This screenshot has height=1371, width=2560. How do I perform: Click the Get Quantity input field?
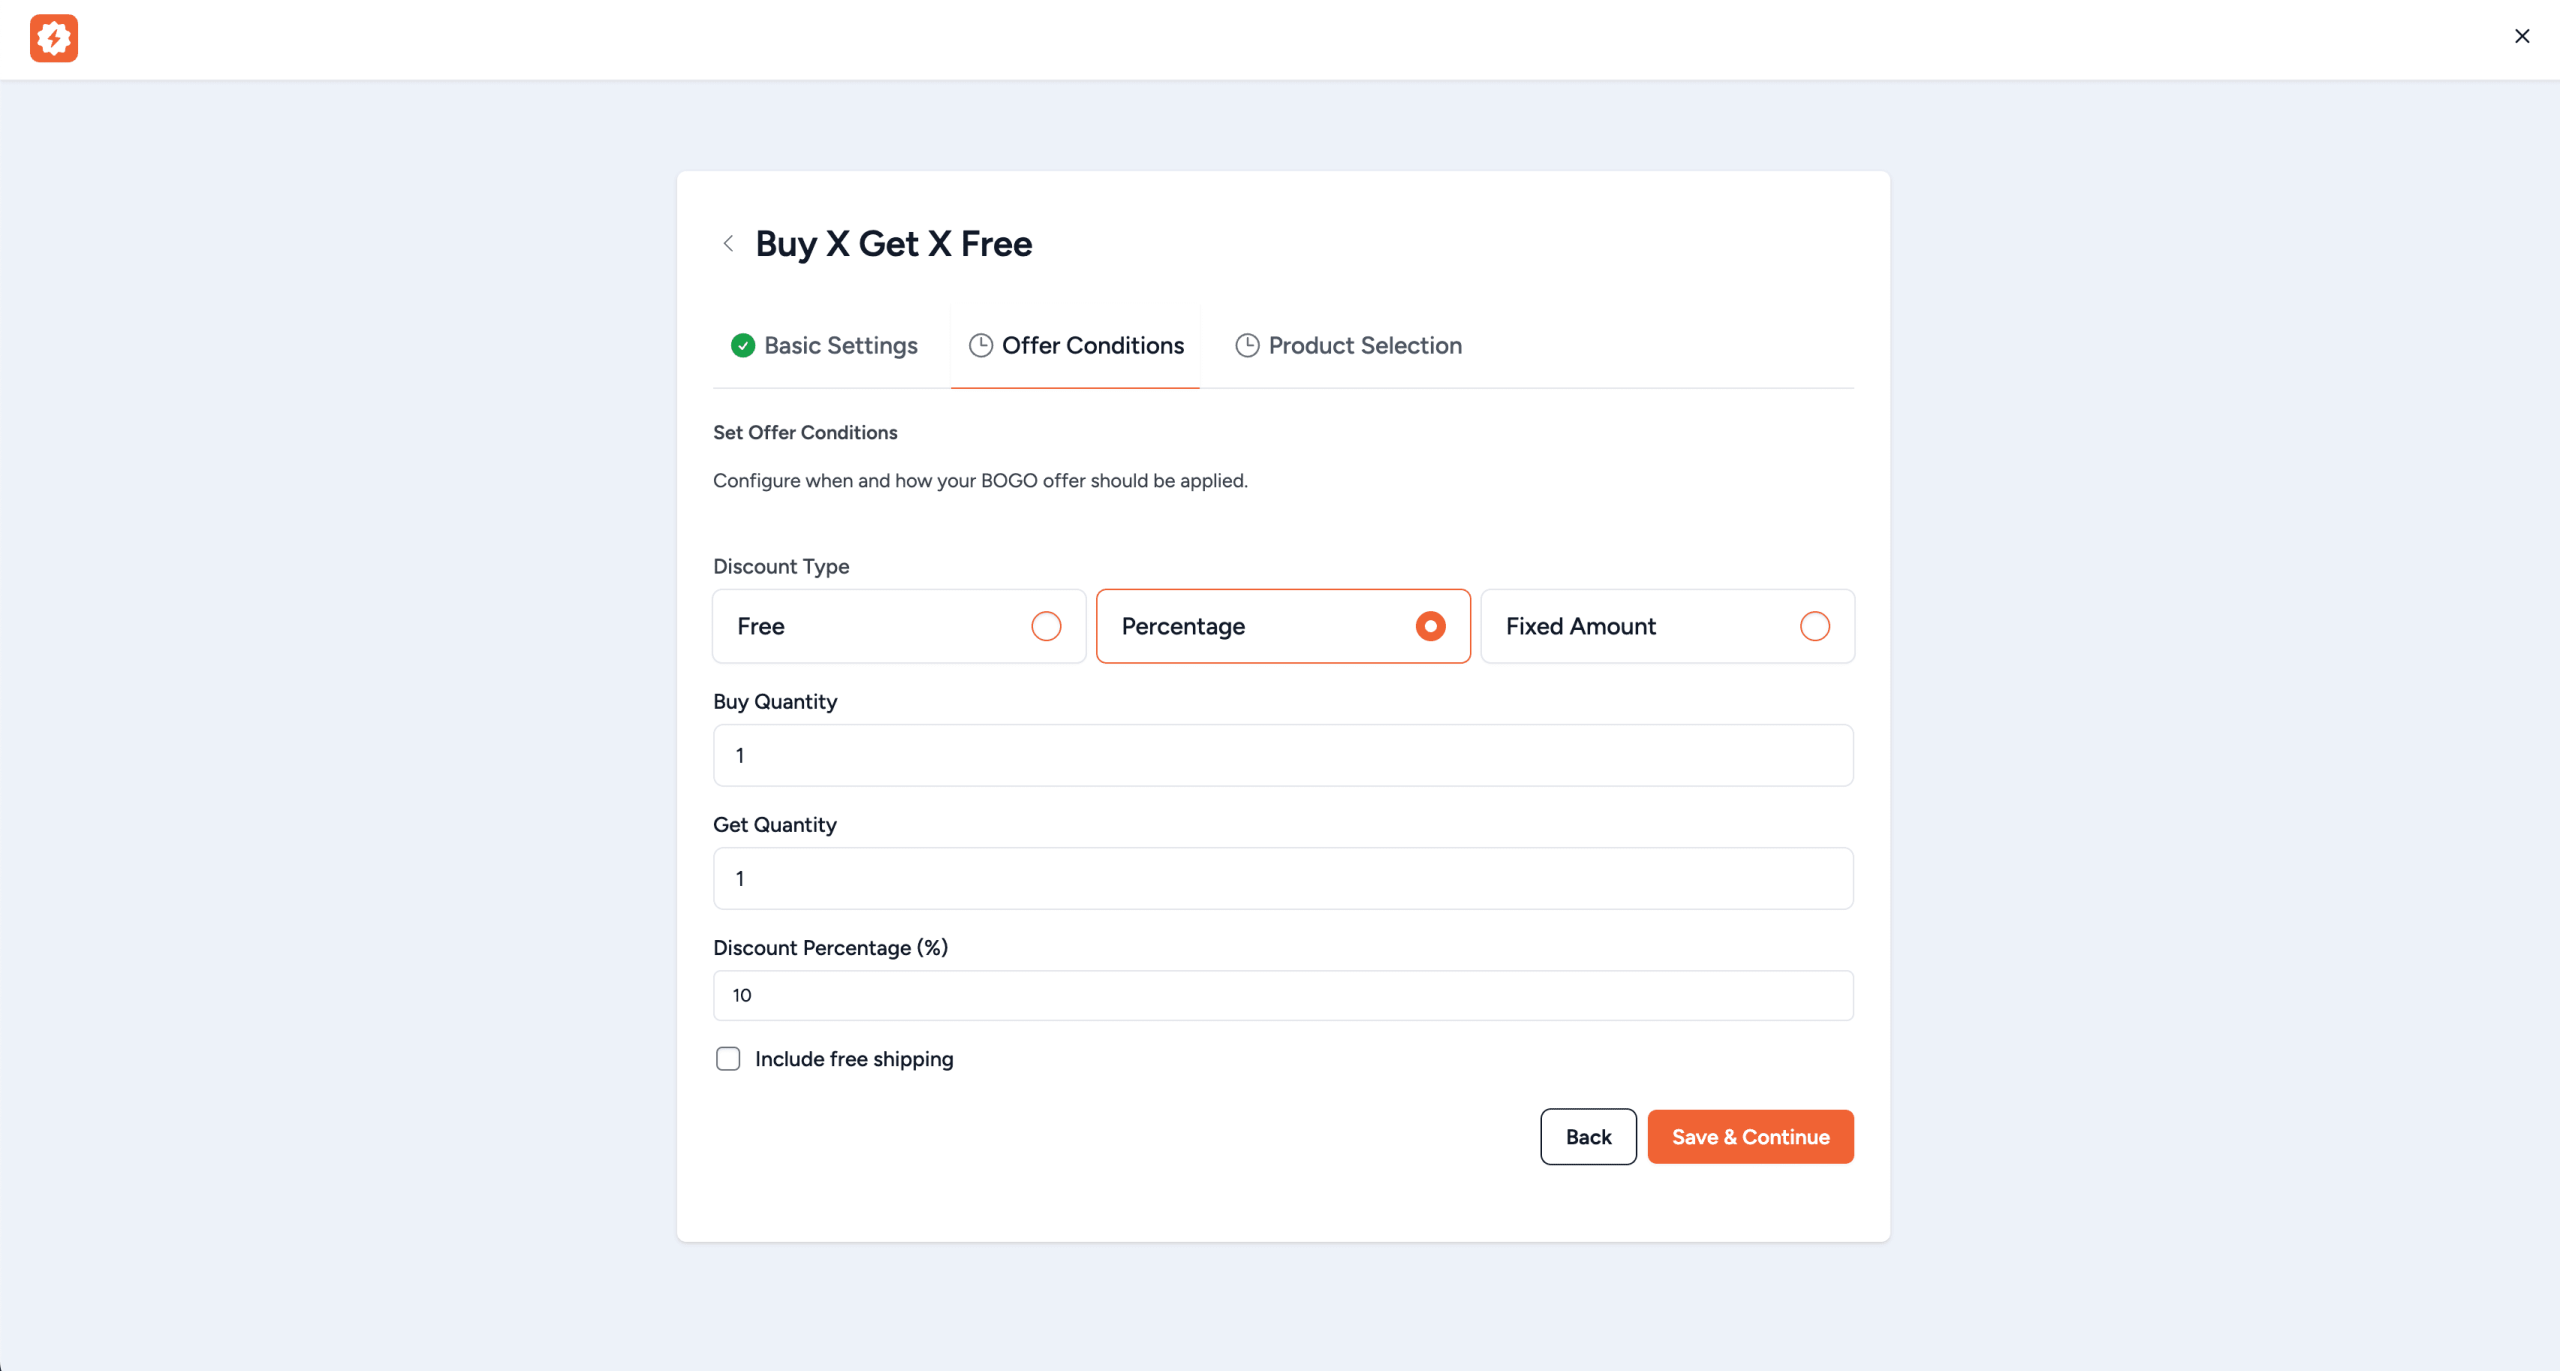(x=1283, y=878)
